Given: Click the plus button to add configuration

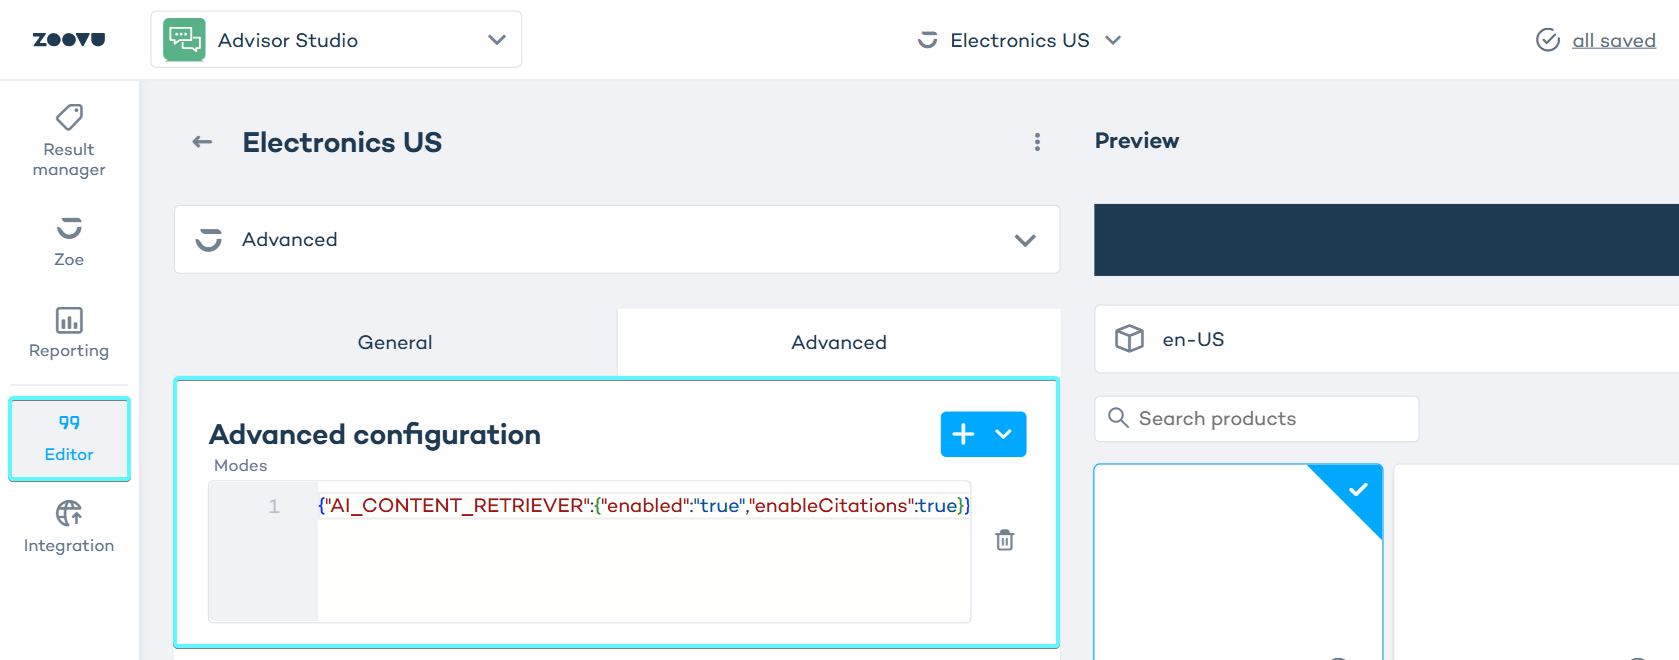Looking at the screenshot, I should (x=963, y=434).
